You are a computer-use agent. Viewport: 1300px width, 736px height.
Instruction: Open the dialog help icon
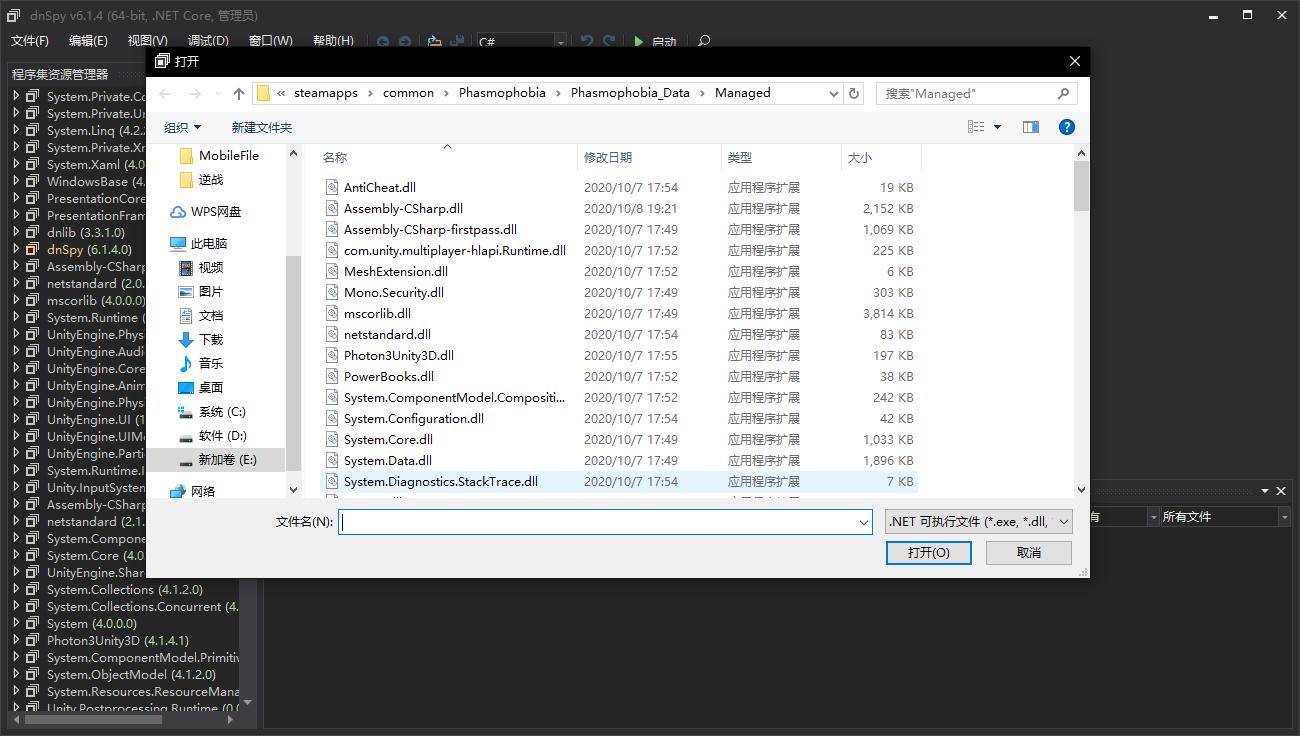(x=1066, y=127)
